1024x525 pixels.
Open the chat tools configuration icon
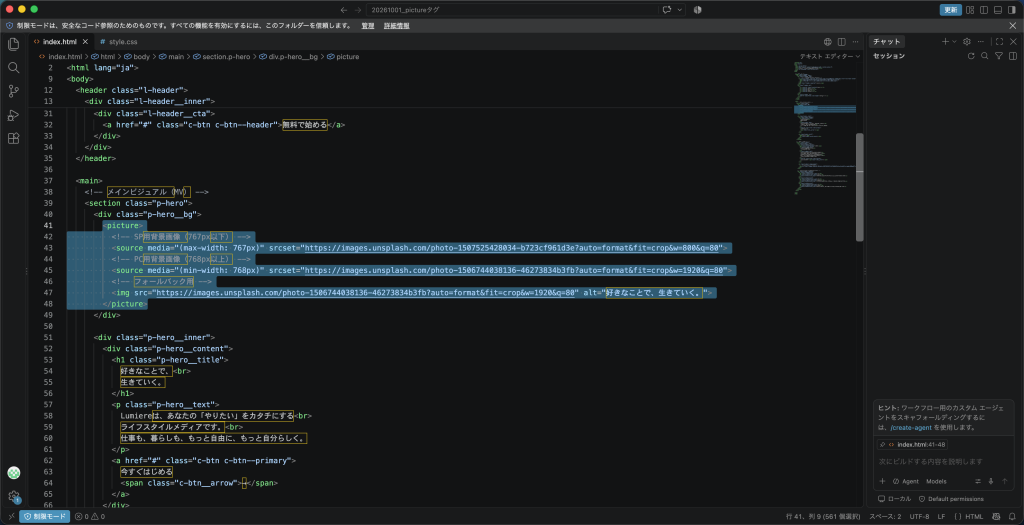[978, 481]
